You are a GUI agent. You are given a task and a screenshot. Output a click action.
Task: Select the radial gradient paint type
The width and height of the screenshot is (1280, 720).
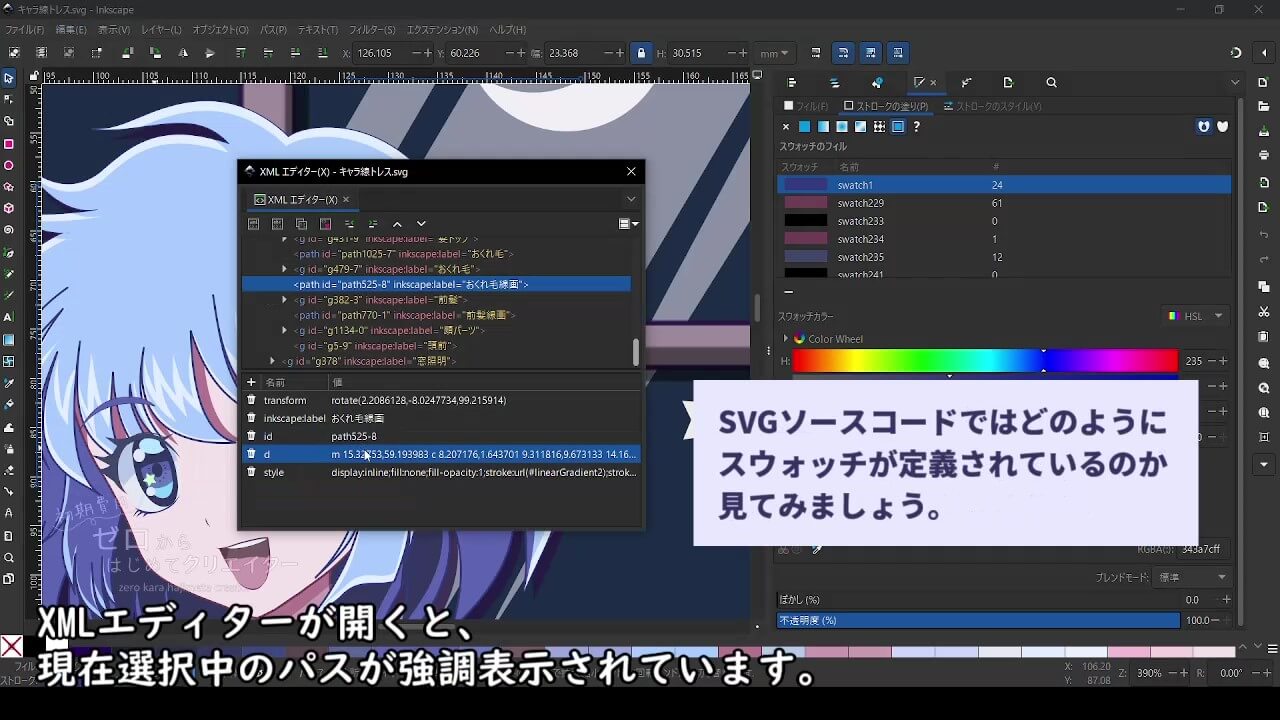(842, 127)
